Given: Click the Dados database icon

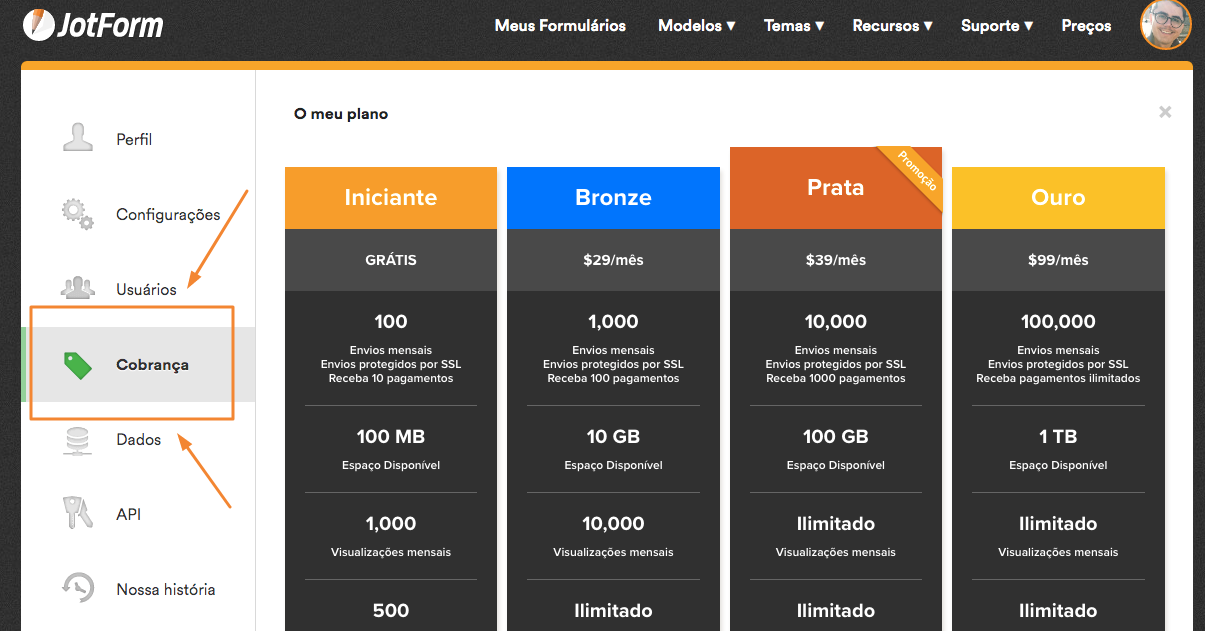Looking at the screenshot, I should click(78, 440).
